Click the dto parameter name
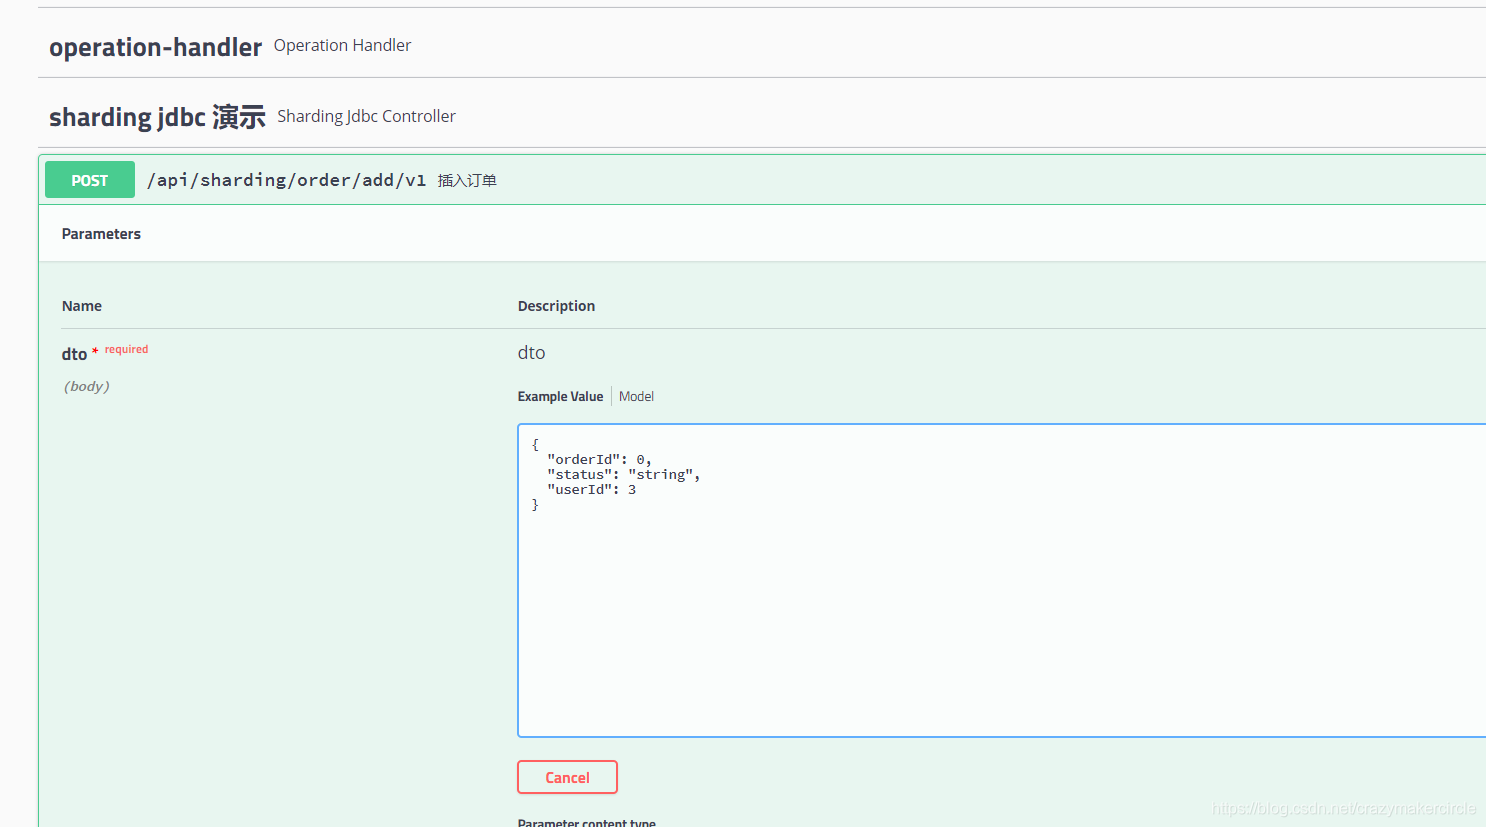Image resolution: width=1486 pixels, height=827 pixels. pyautogui.click(x=74, y=354)
